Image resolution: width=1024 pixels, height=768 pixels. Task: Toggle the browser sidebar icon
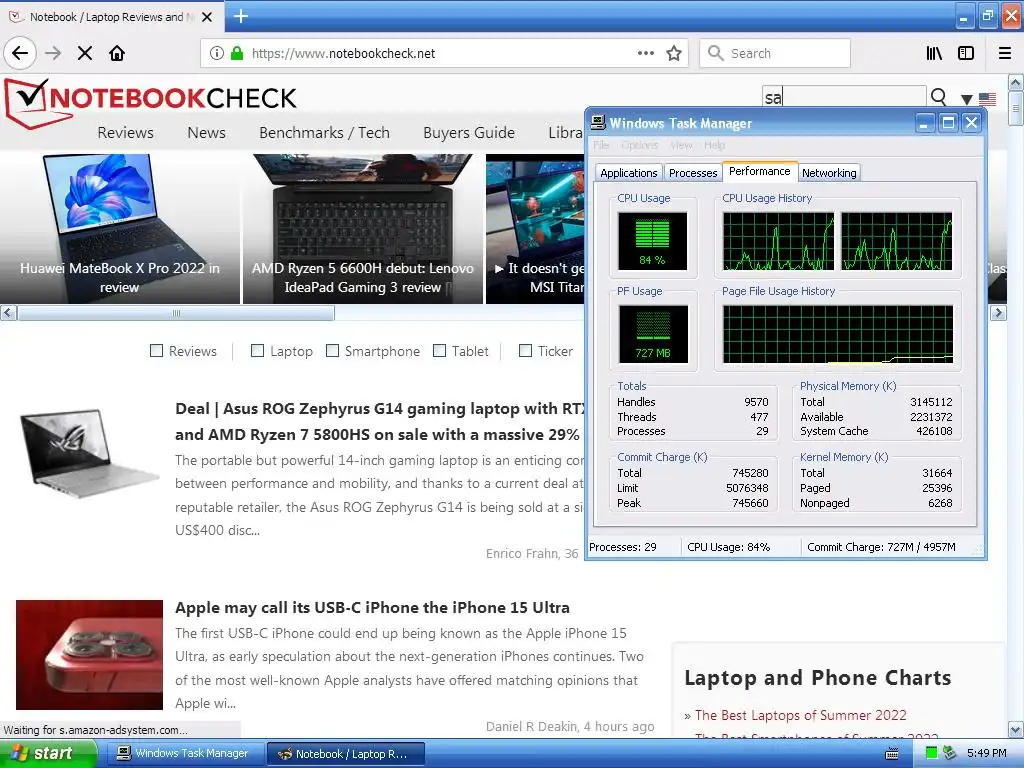966,53
